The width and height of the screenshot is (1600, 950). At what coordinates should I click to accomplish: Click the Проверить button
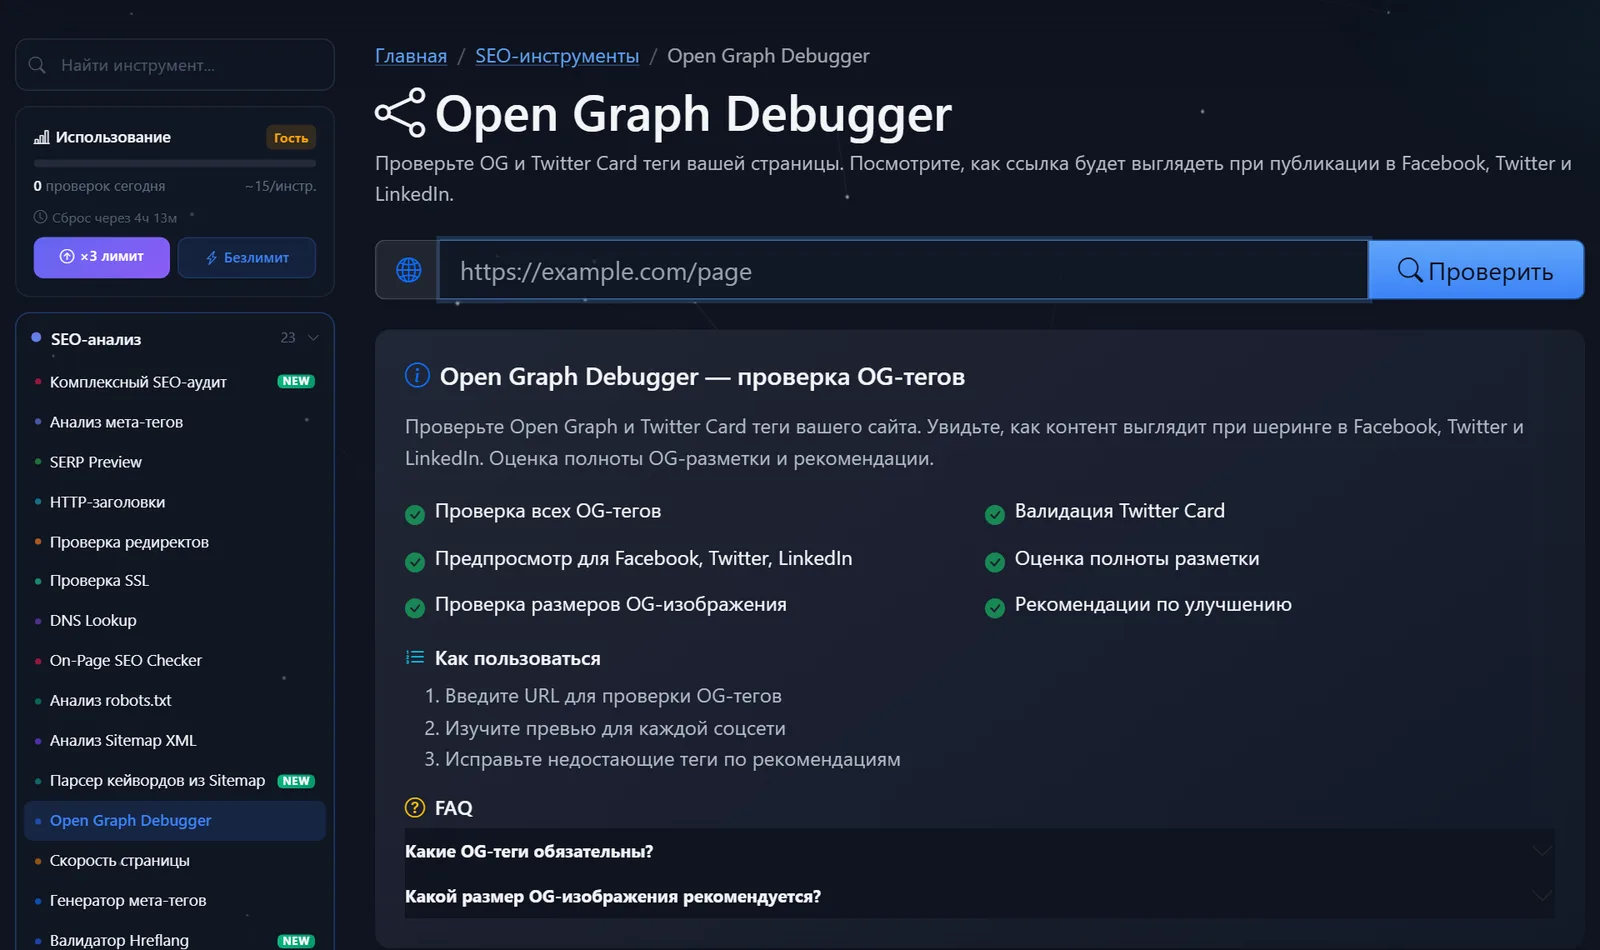1476,270
